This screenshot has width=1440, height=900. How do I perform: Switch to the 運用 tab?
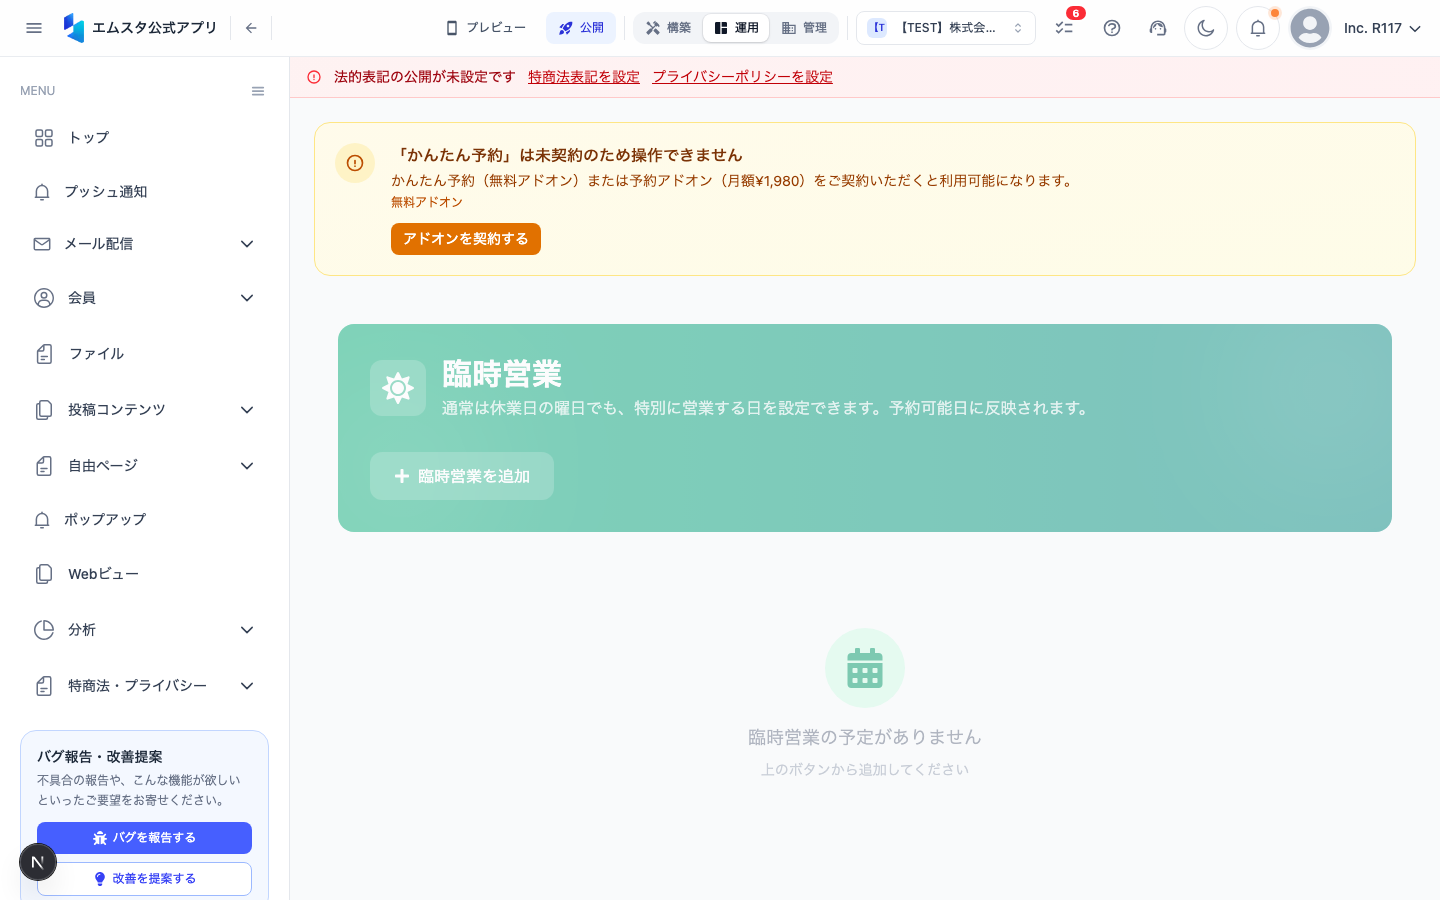pos(736,28)
